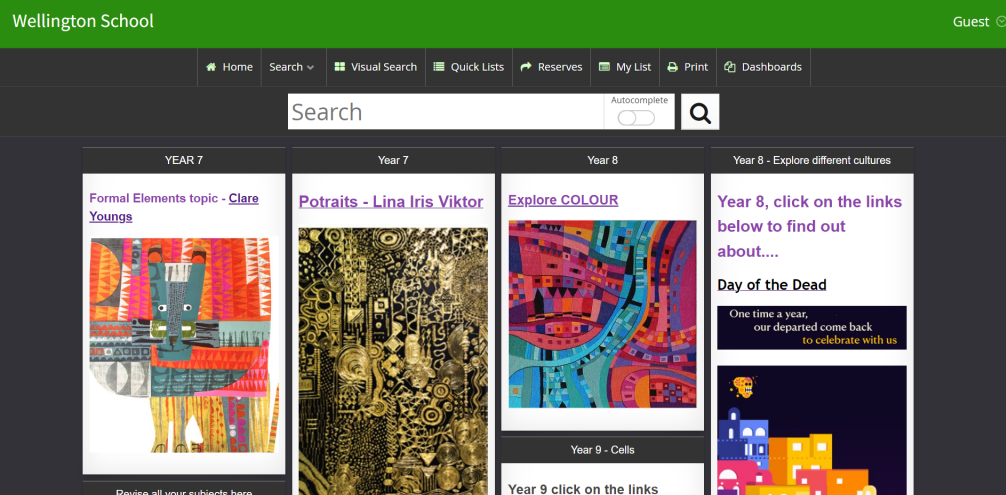Click into the Search text field

click(445, 112)
